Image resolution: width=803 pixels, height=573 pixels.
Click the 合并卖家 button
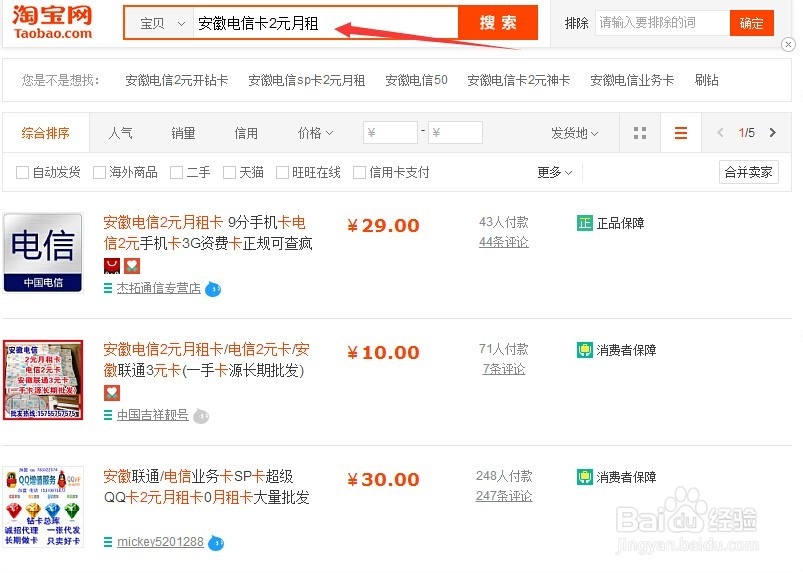[x=748, y=172]
